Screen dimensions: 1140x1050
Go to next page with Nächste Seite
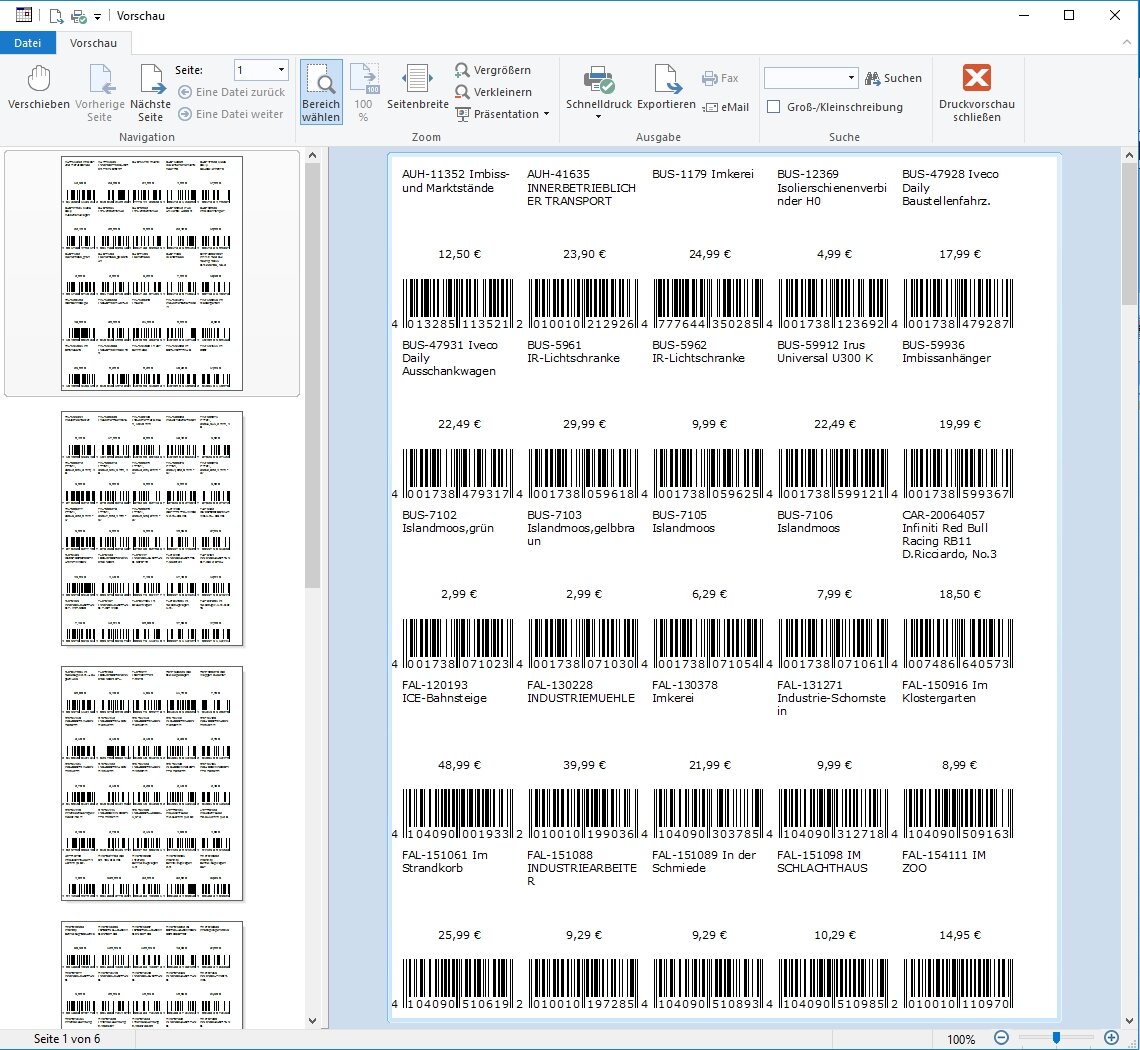click(151, 91)
